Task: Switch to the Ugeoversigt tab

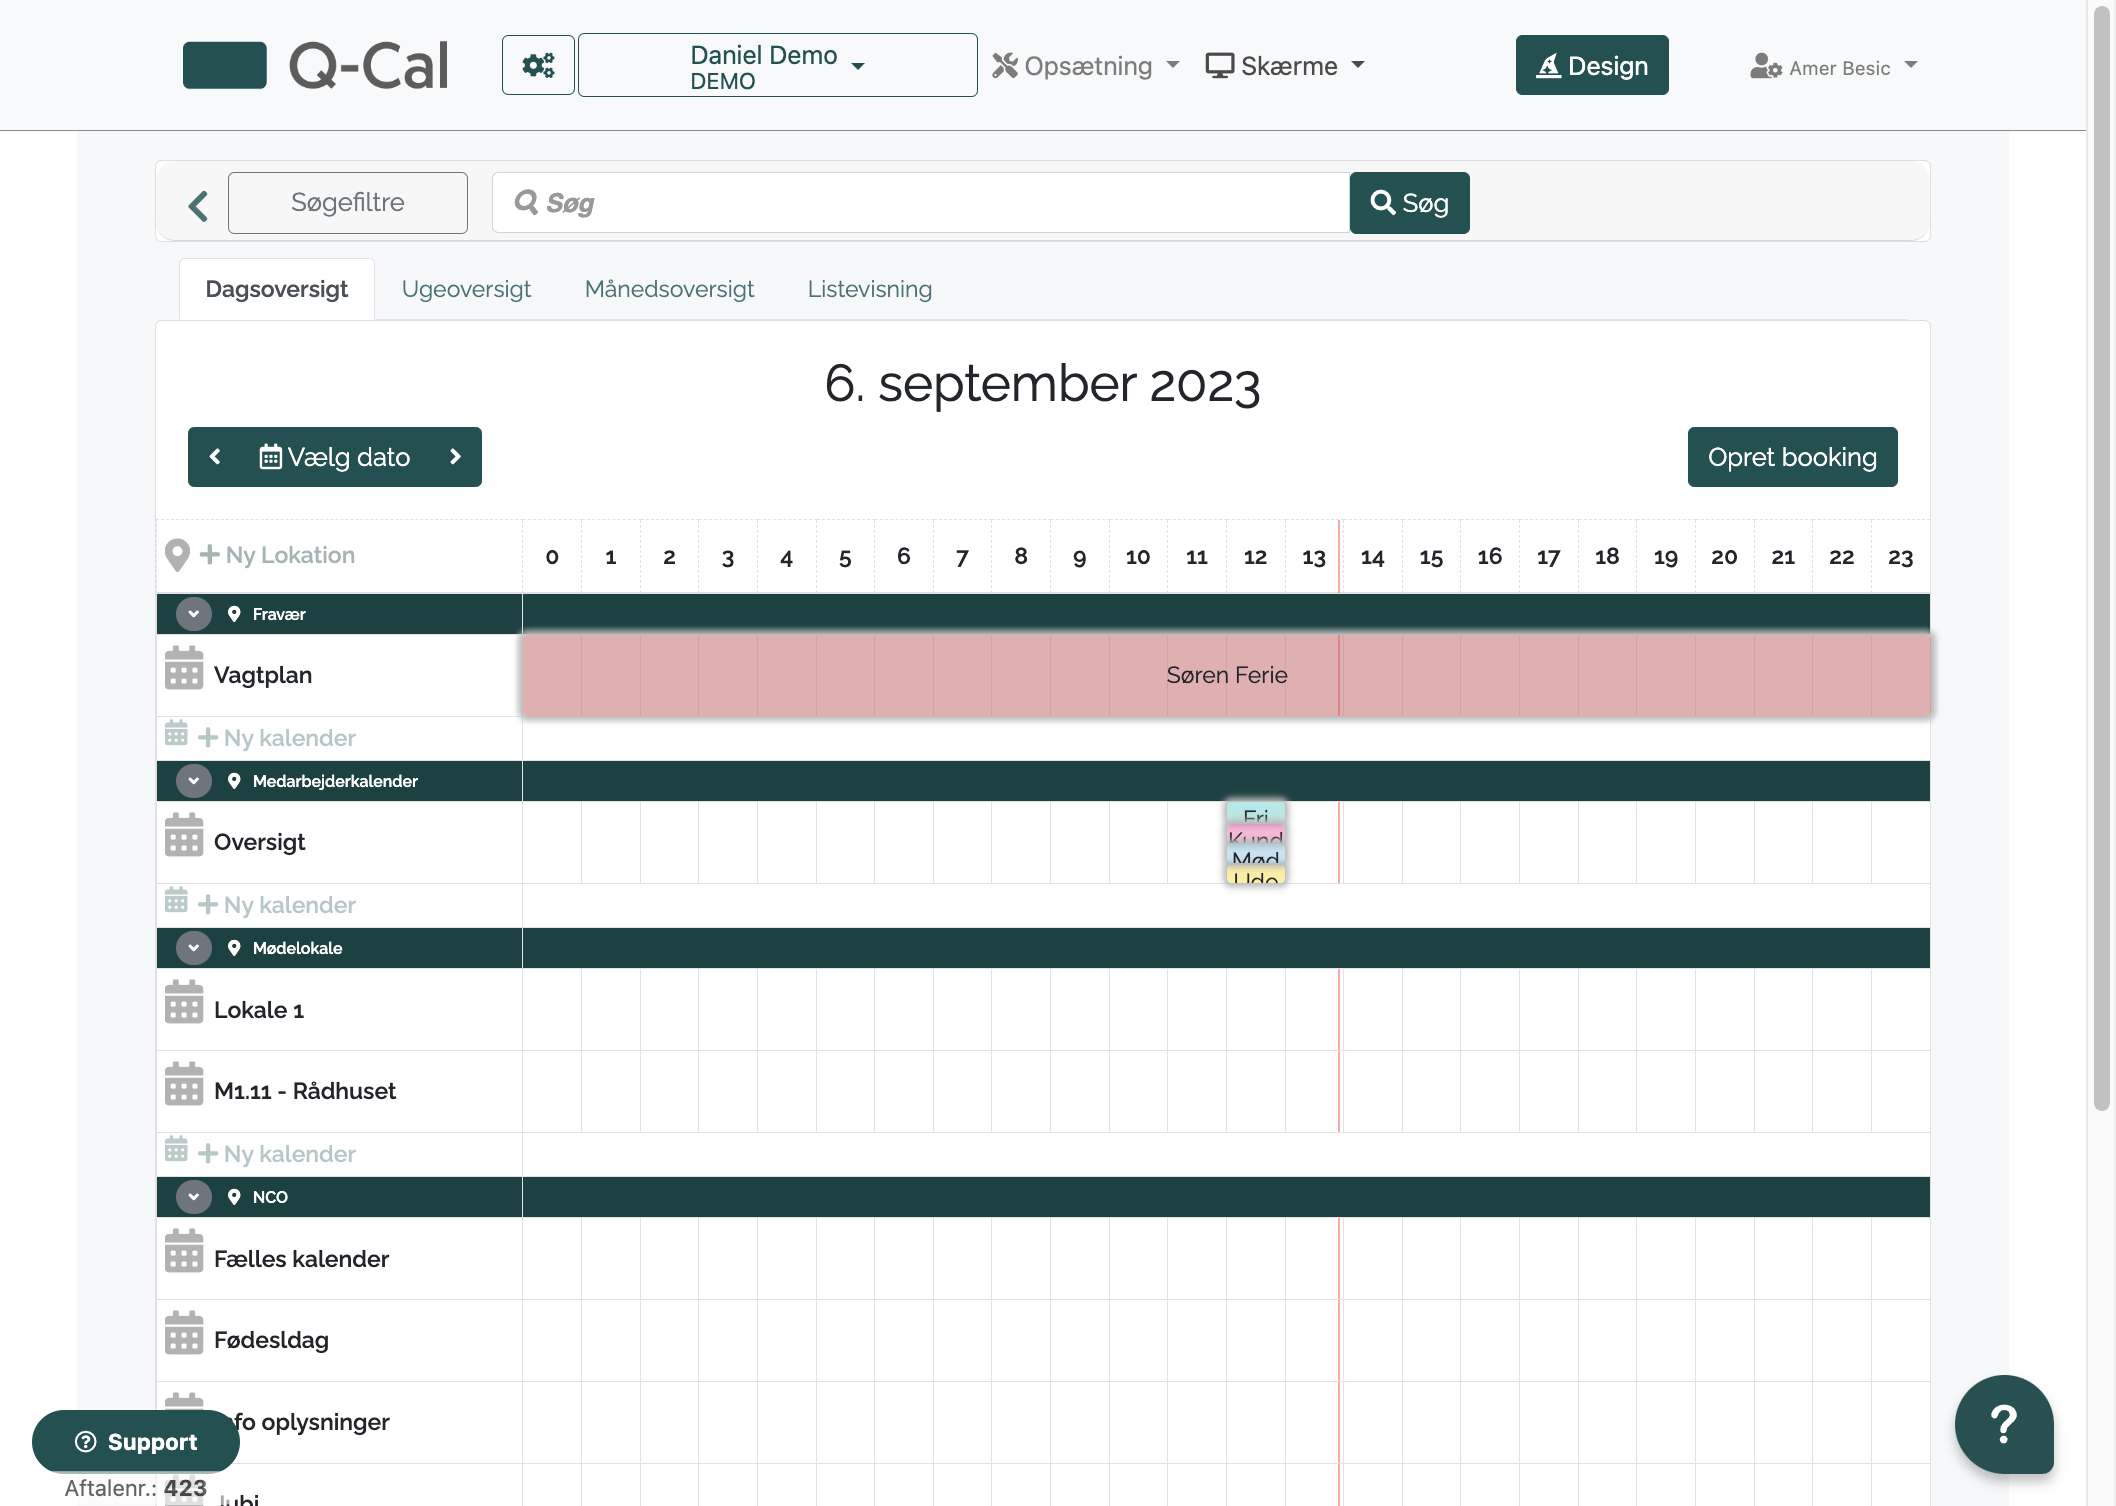Action: 466,289
